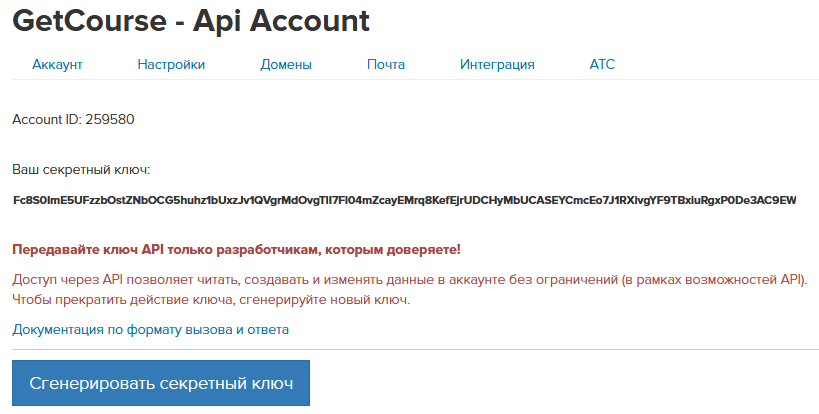This screenshot has width=819, height=414.
Task: Switch to the Настройки tab
Action: tap(171, 65)
